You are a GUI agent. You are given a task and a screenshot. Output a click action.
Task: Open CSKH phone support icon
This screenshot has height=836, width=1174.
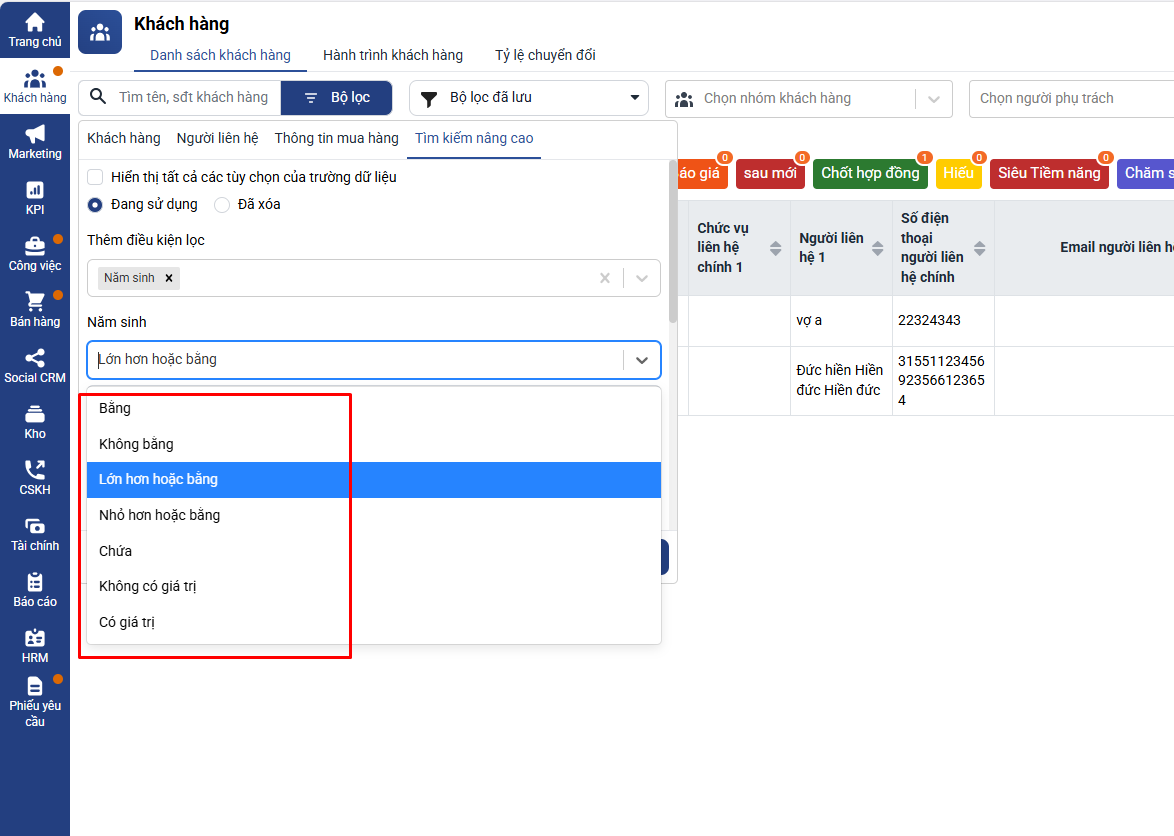tap(34, 470)
